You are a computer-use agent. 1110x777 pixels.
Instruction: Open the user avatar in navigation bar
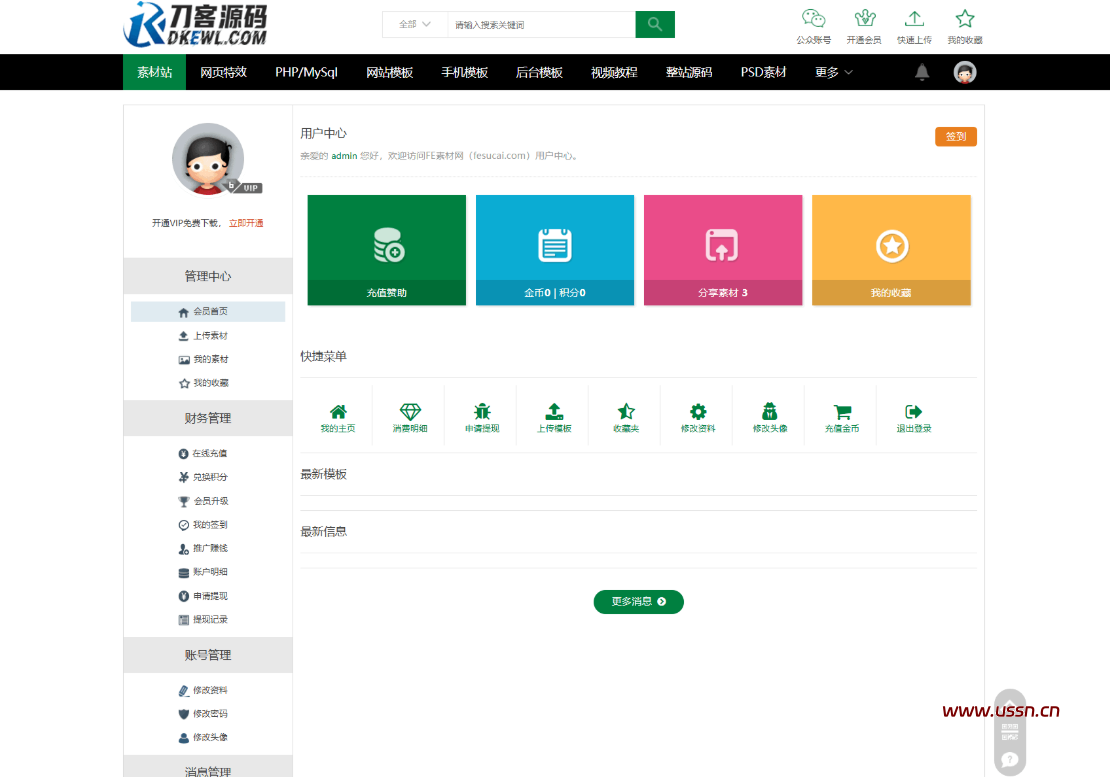tap(964, 72)
